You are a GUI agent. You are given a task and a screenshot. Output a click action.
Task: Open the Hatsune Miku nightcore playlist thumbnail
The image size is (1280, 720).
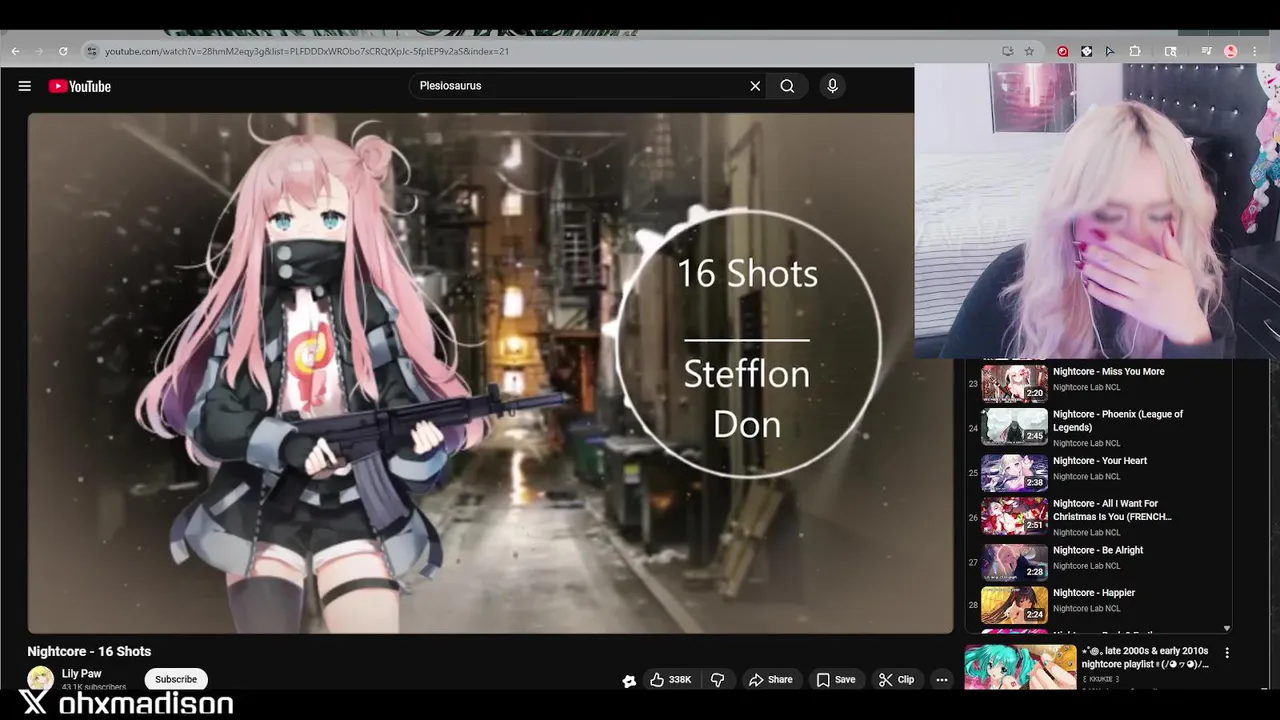click(x=1020, y=667)
